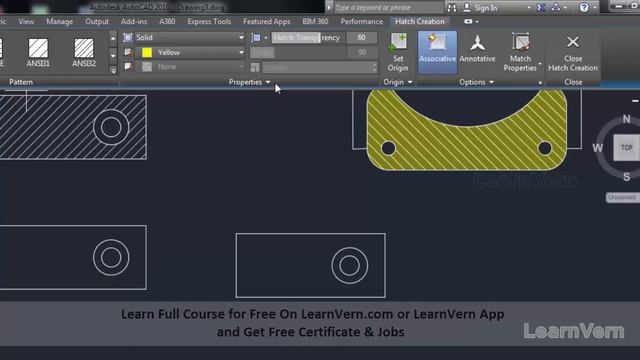Open the transparency type dropdown arrow

[266, 38]
